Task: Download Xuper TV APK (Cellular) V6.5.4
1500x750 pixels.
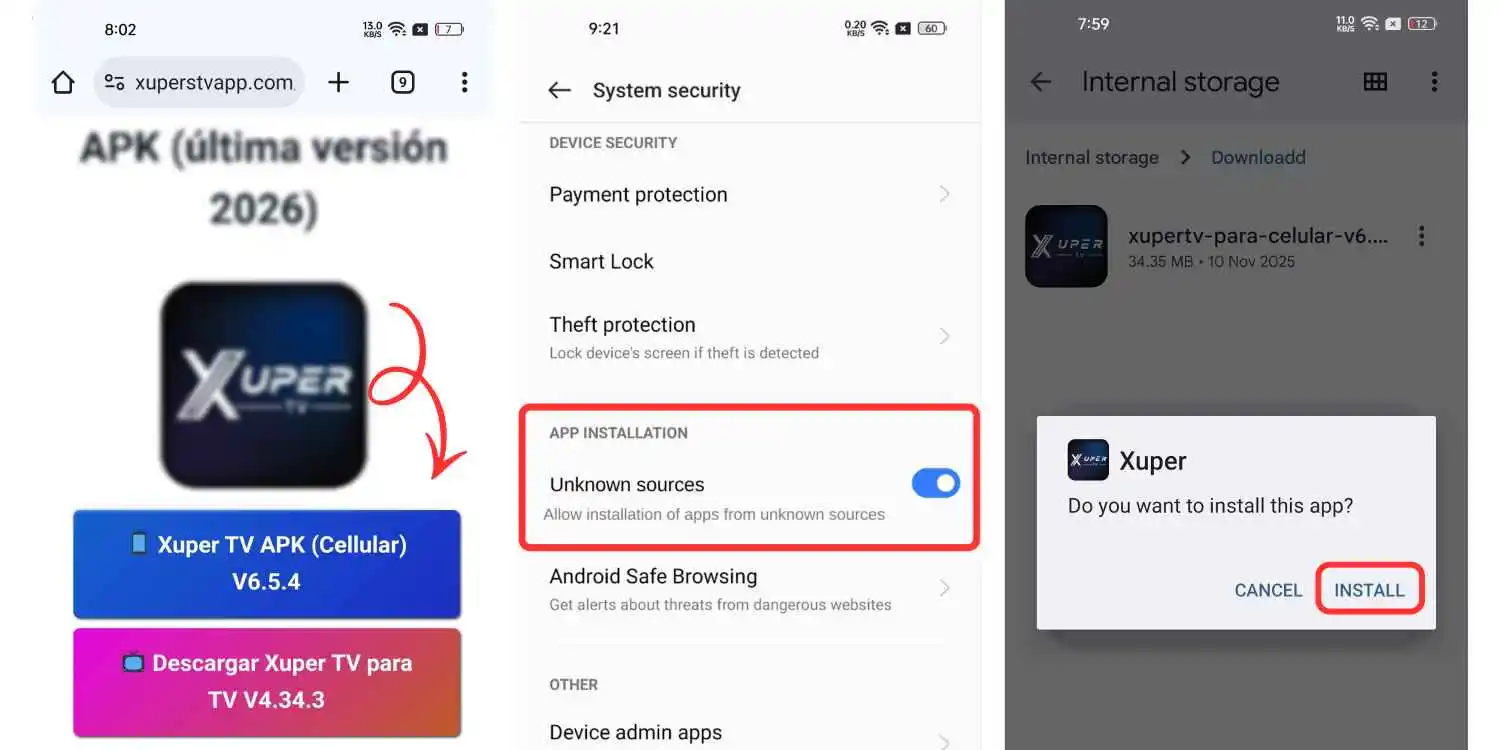Action: pos(267,564)
